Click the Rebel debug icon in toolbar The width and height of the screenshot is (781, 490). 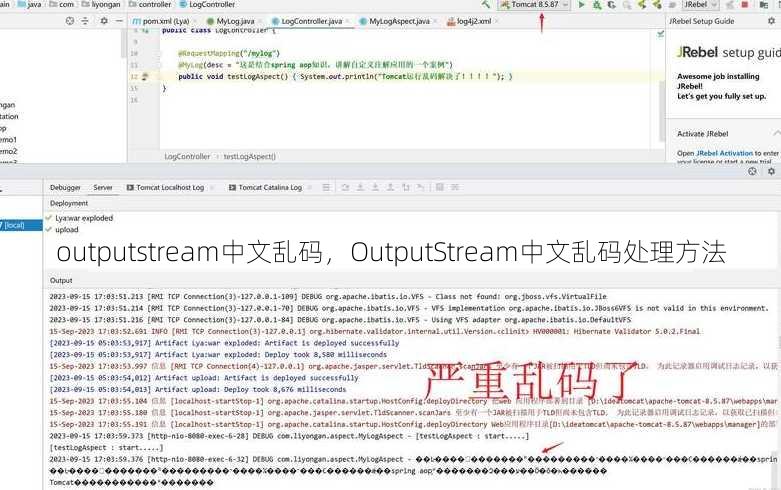[657, 5]
